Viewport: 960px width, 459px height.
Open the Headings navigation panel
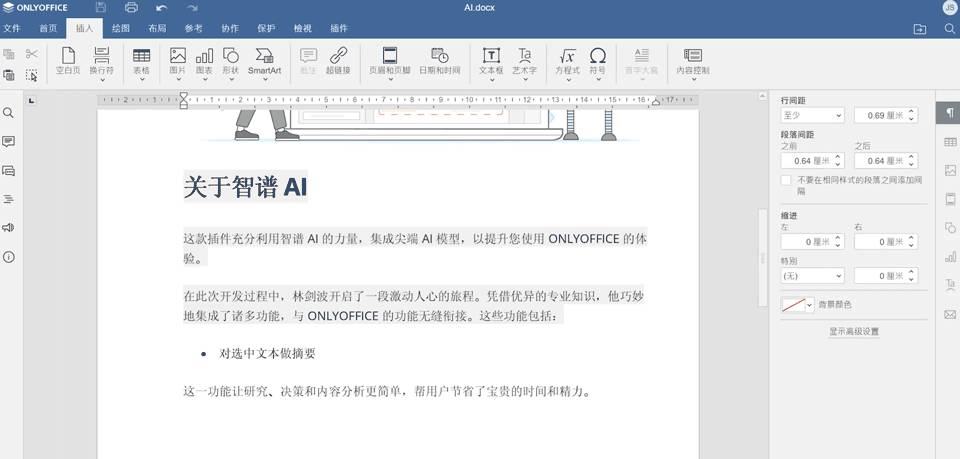click(9, 200)
